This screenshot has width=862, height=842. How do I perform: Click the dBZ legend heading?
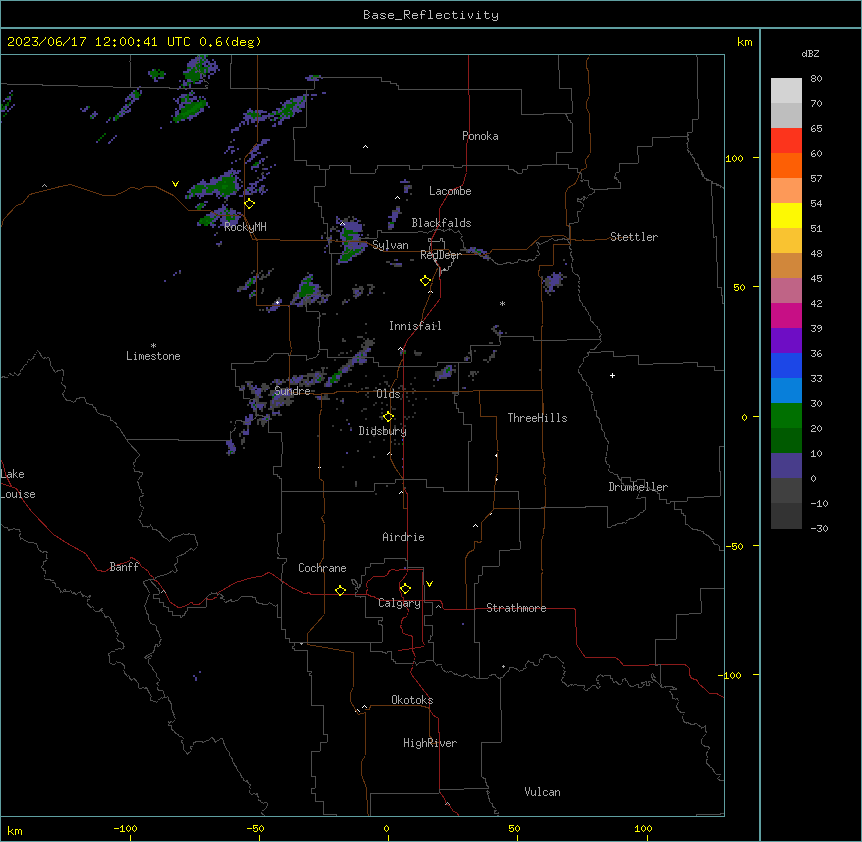[810, 54]
